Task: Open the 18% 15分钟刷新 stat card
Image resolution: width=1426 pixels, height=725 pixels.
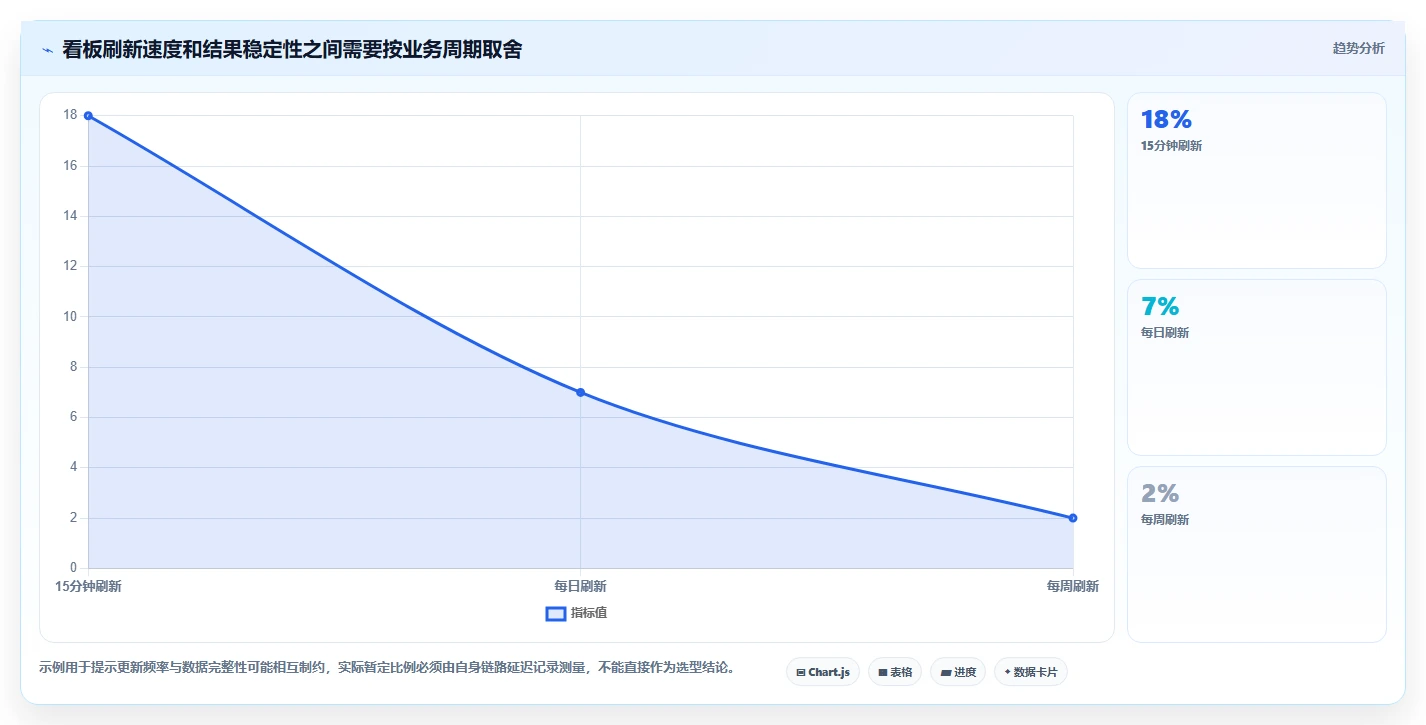Action: tap(1257, 181)
